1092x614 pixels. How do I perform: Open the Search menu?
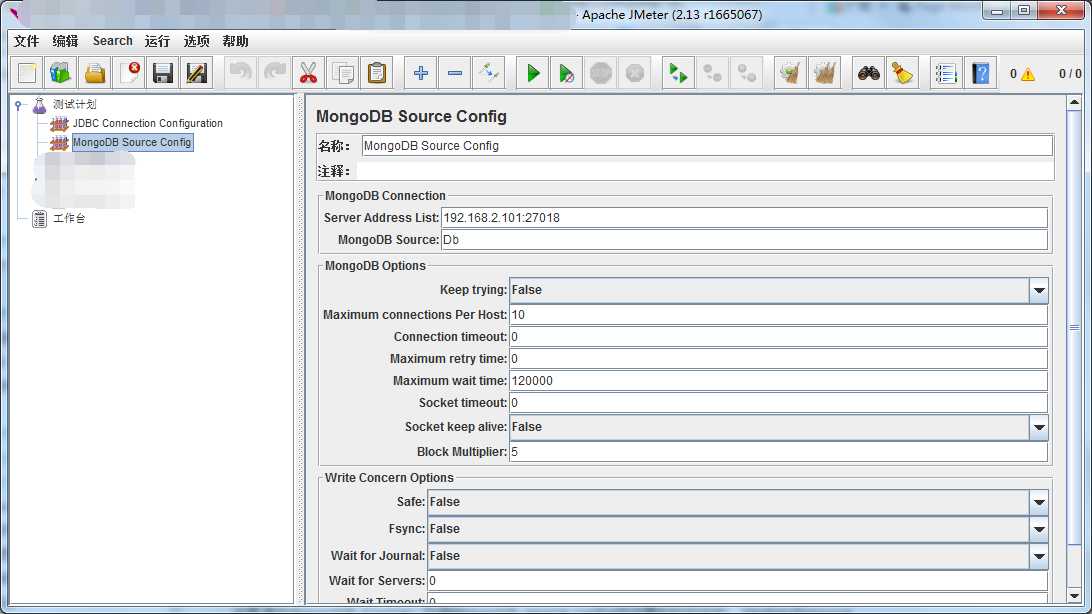point(112,41)
